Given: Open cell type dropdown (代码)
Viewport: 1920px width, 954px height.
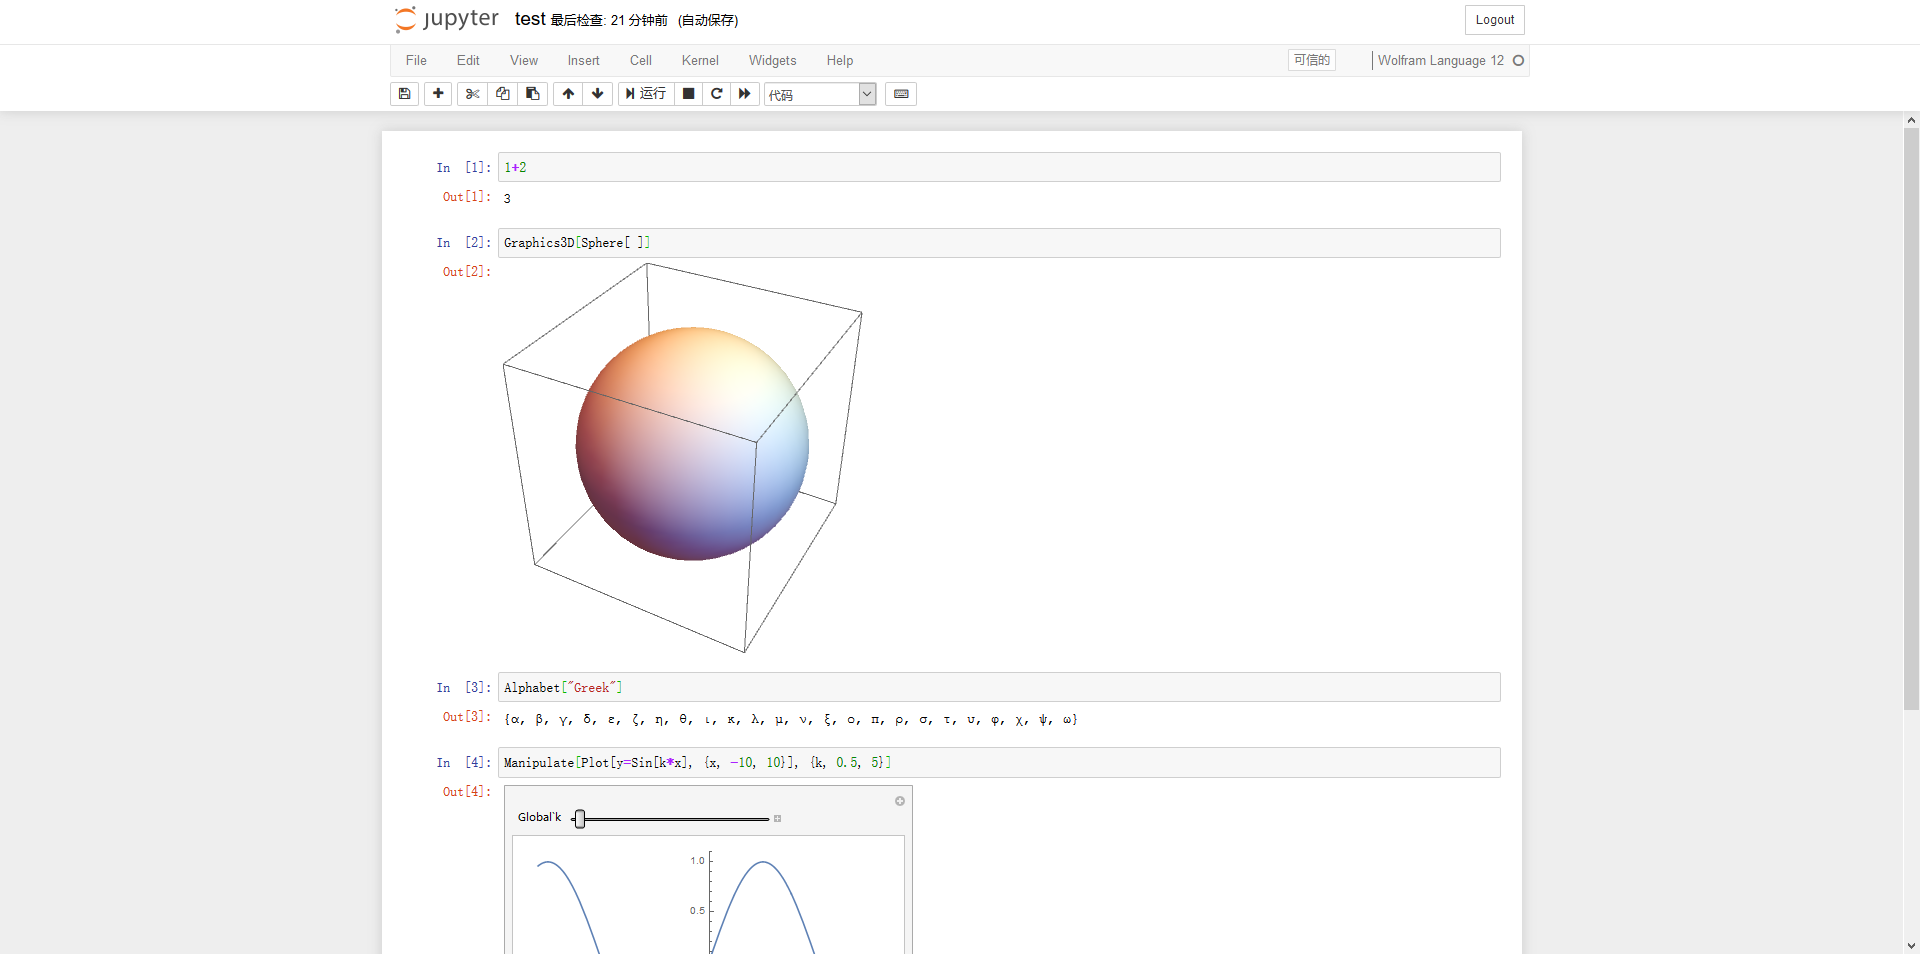Looking at the screenshot, I should [x=820, y=94].
